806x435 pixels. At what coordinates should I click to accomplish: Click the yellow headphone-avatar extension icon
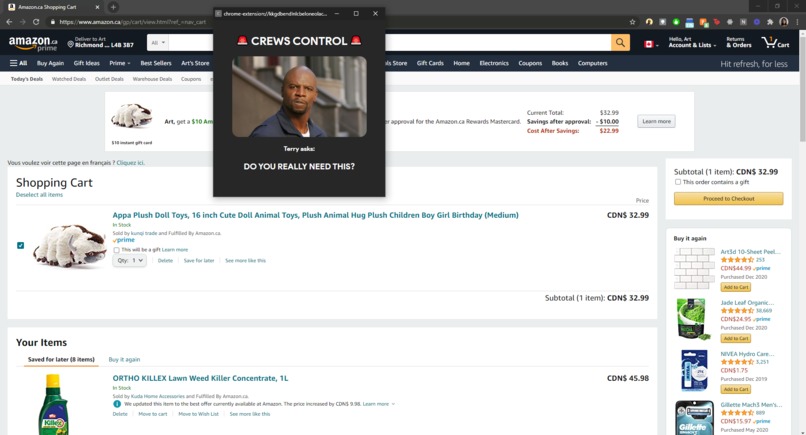[649, 22]
